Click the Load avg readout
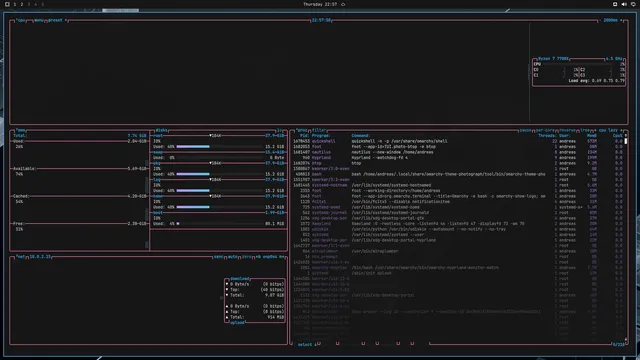The width and height of the screenshot is (640, 360). 597,81
